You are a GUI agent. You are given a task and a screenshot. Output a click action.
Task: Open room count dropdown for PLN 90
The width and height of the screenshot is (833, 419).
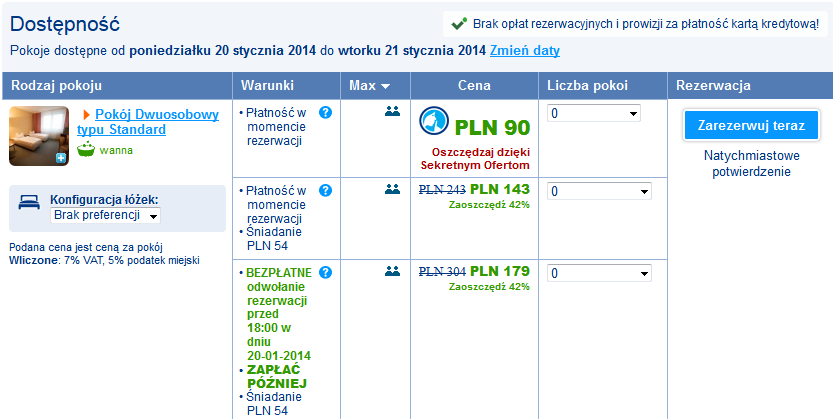coord(594,113)
